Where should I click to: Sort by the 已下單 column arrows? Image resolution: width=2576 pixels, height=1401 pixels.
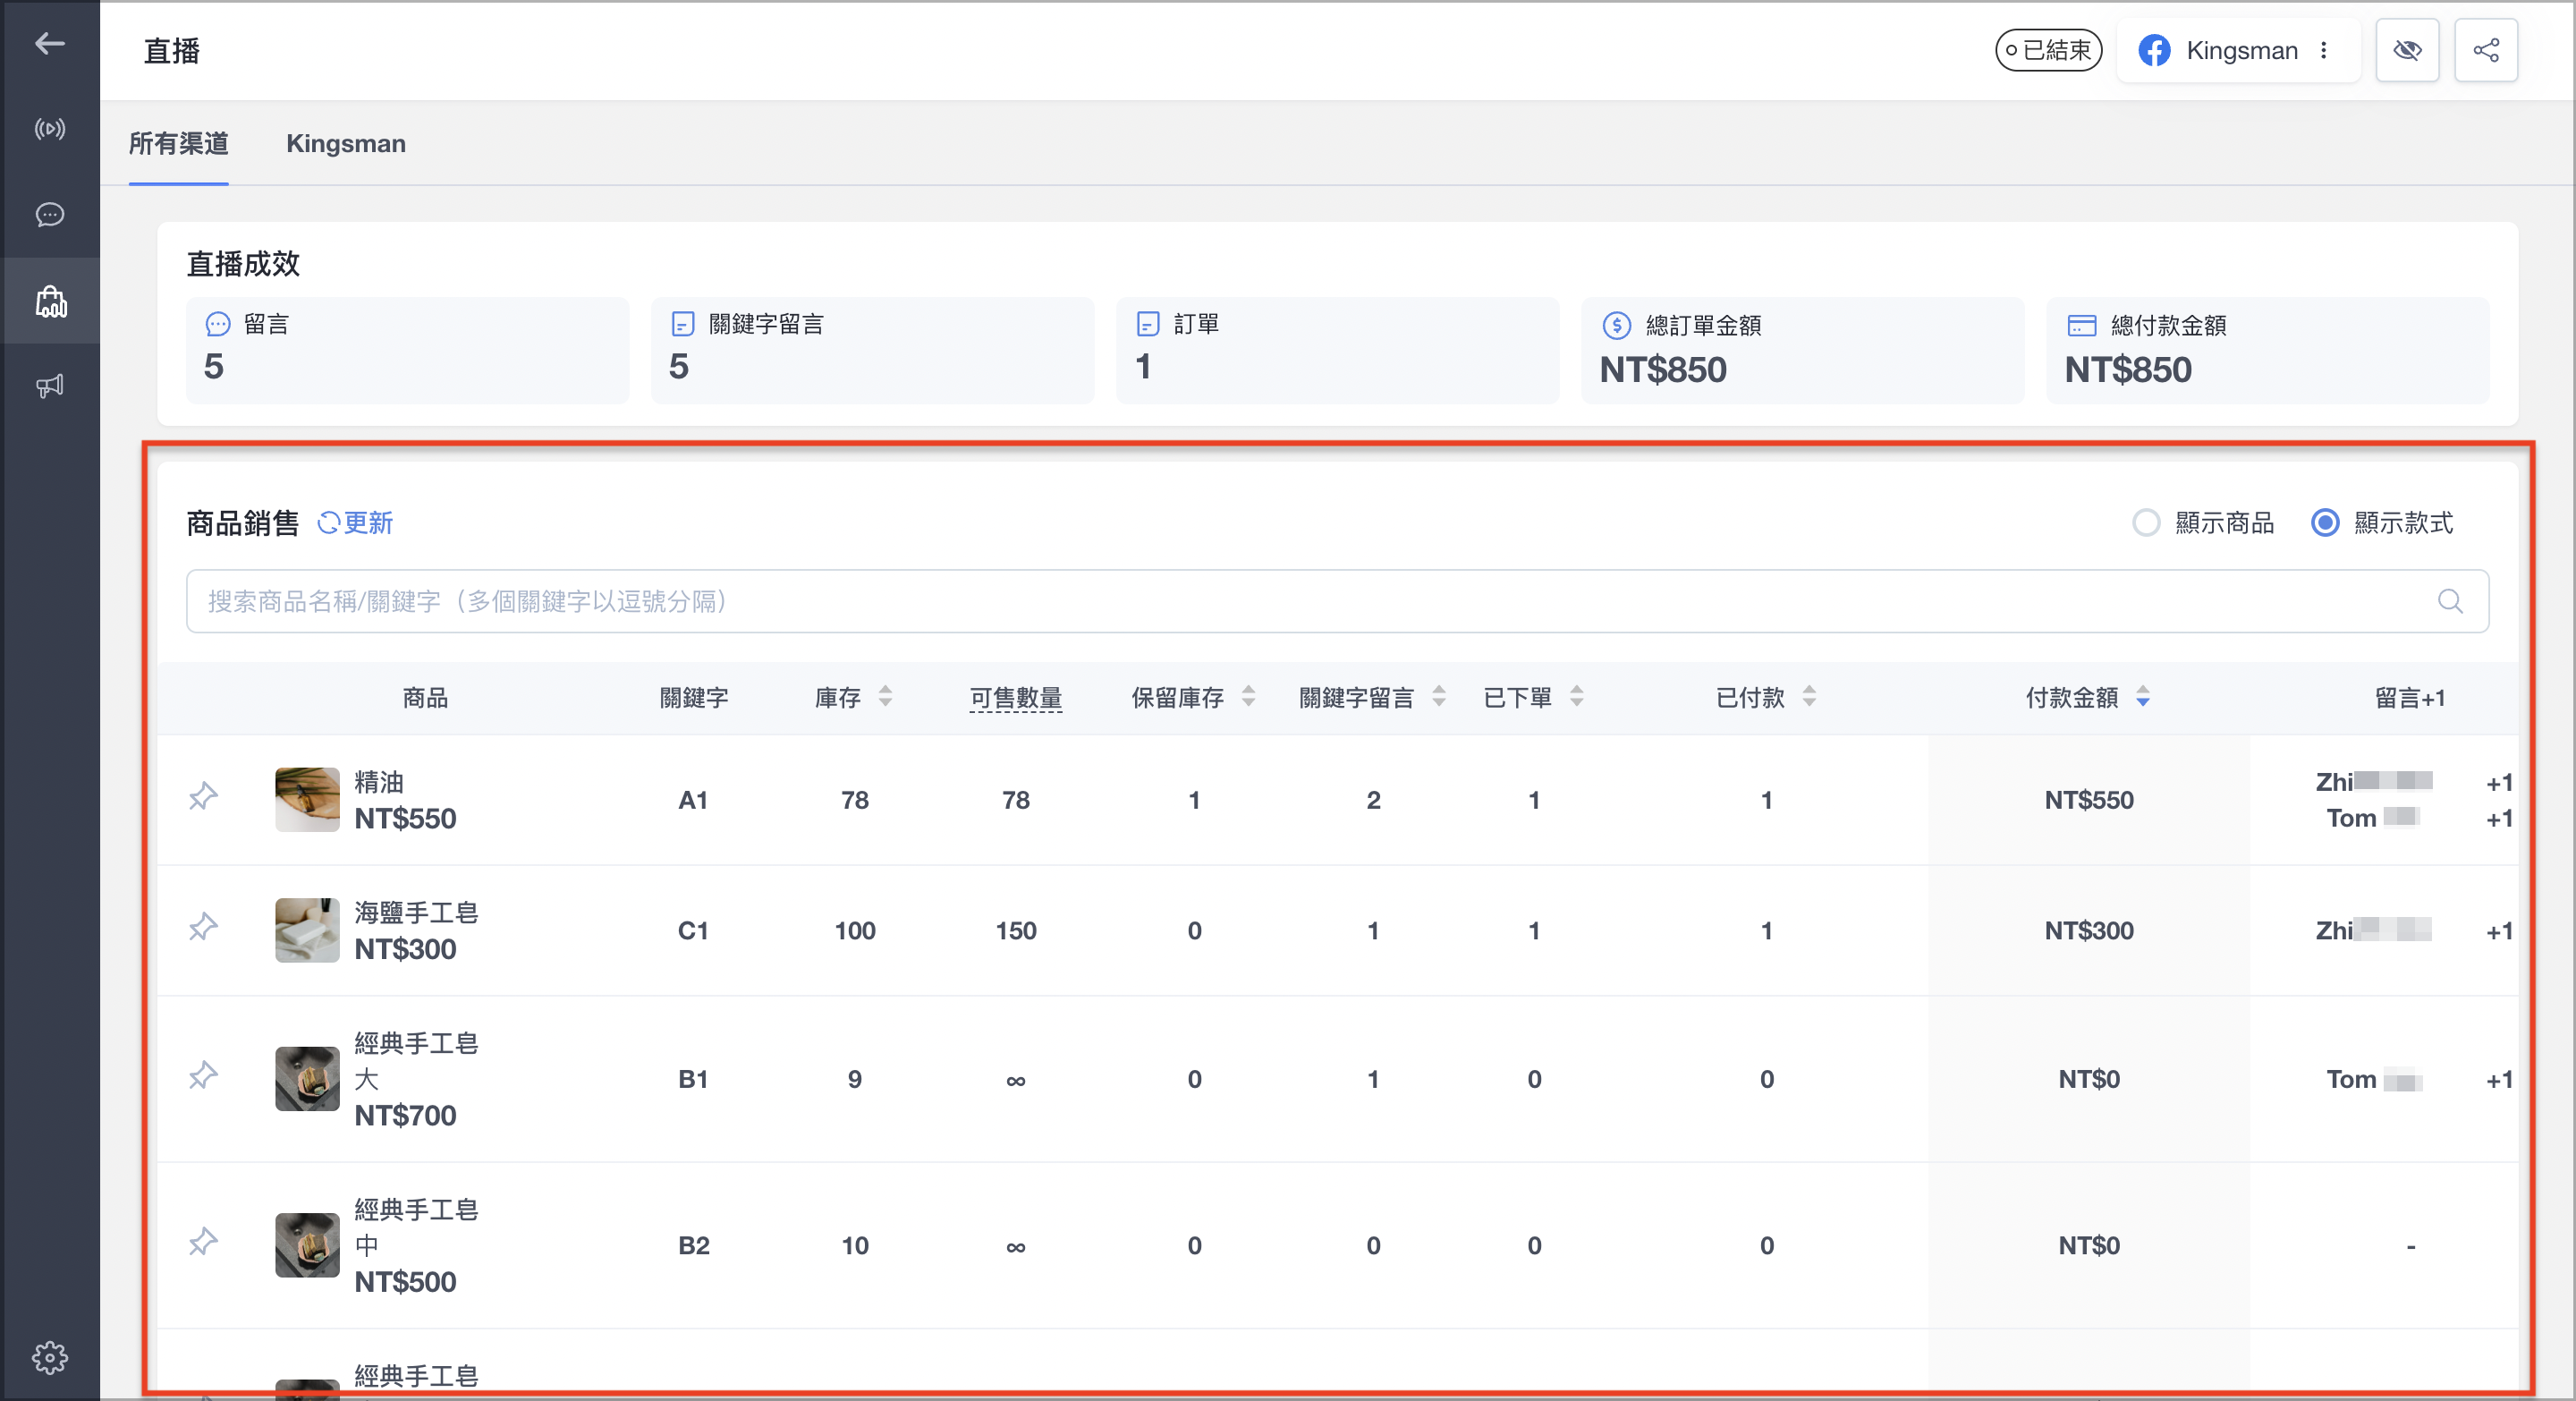[x=1577, y=697]
